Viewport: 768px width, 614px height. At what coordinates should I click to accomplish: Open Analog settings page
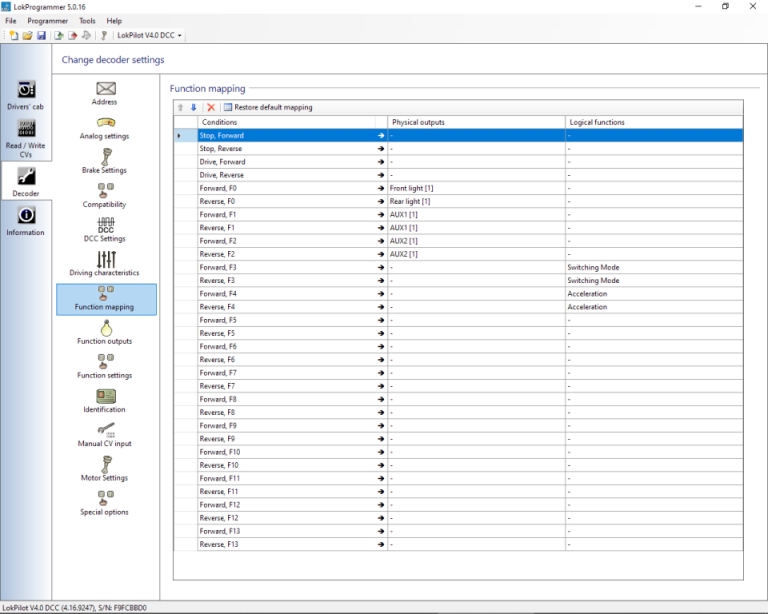pos(105,129)
